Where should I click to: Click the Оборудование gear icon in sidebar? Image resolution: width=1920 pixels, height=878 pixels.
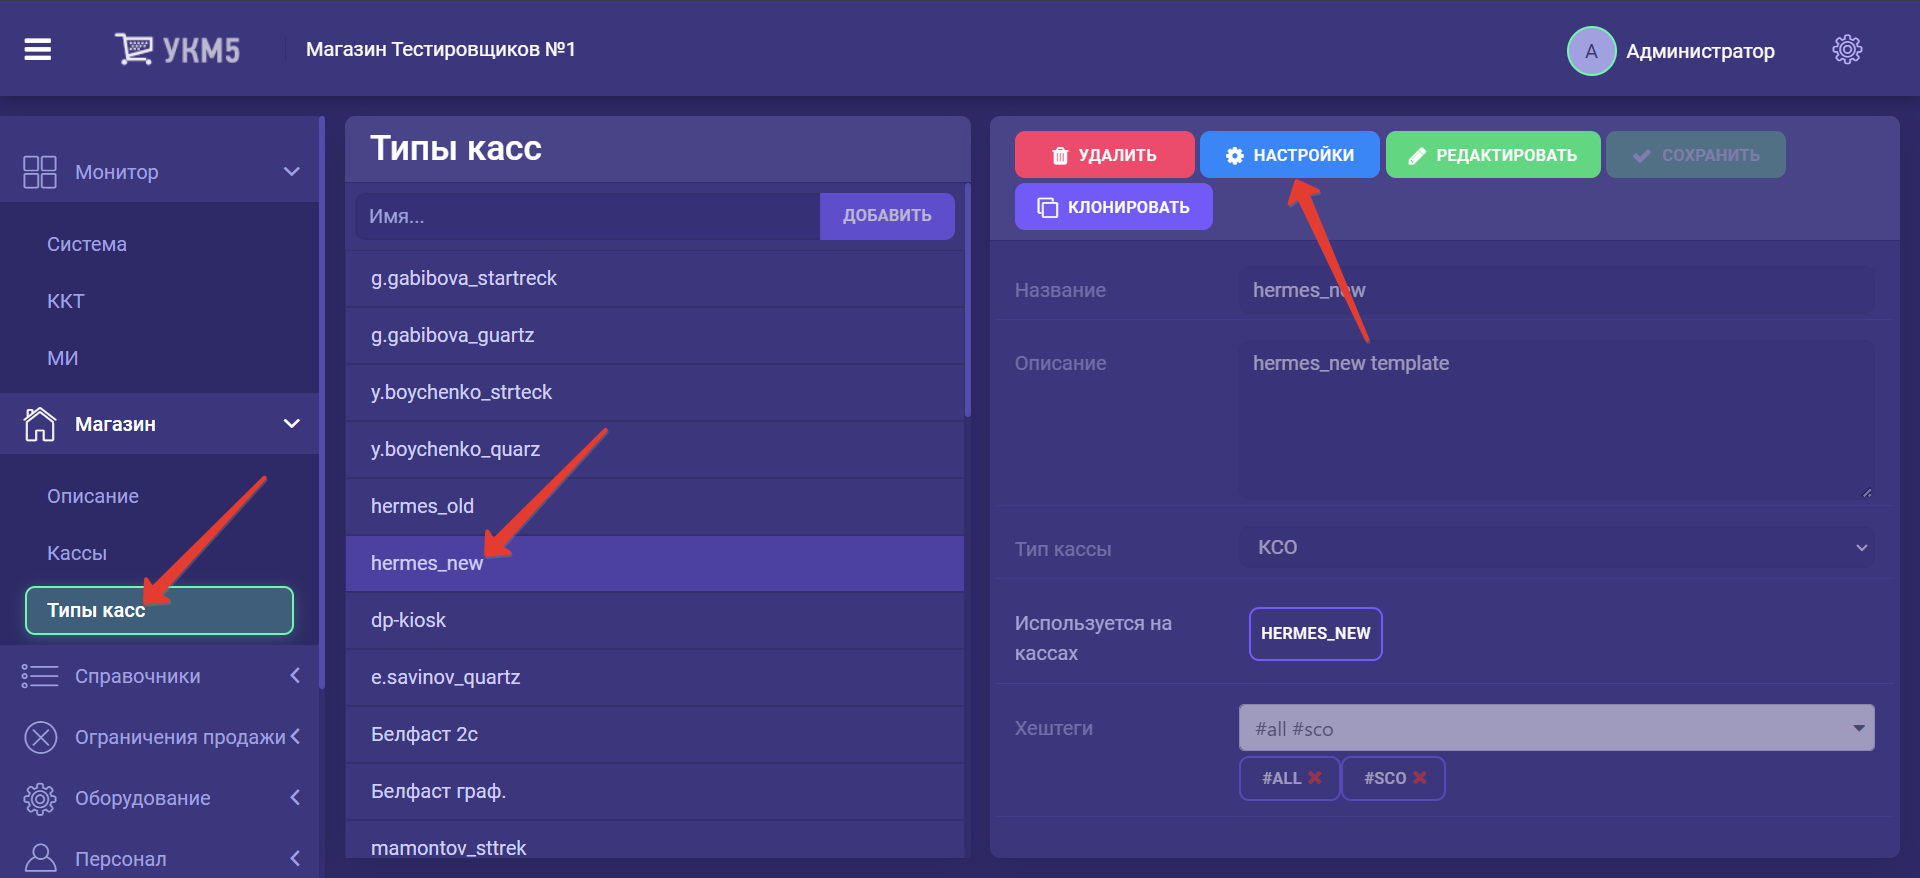[40, 798]
